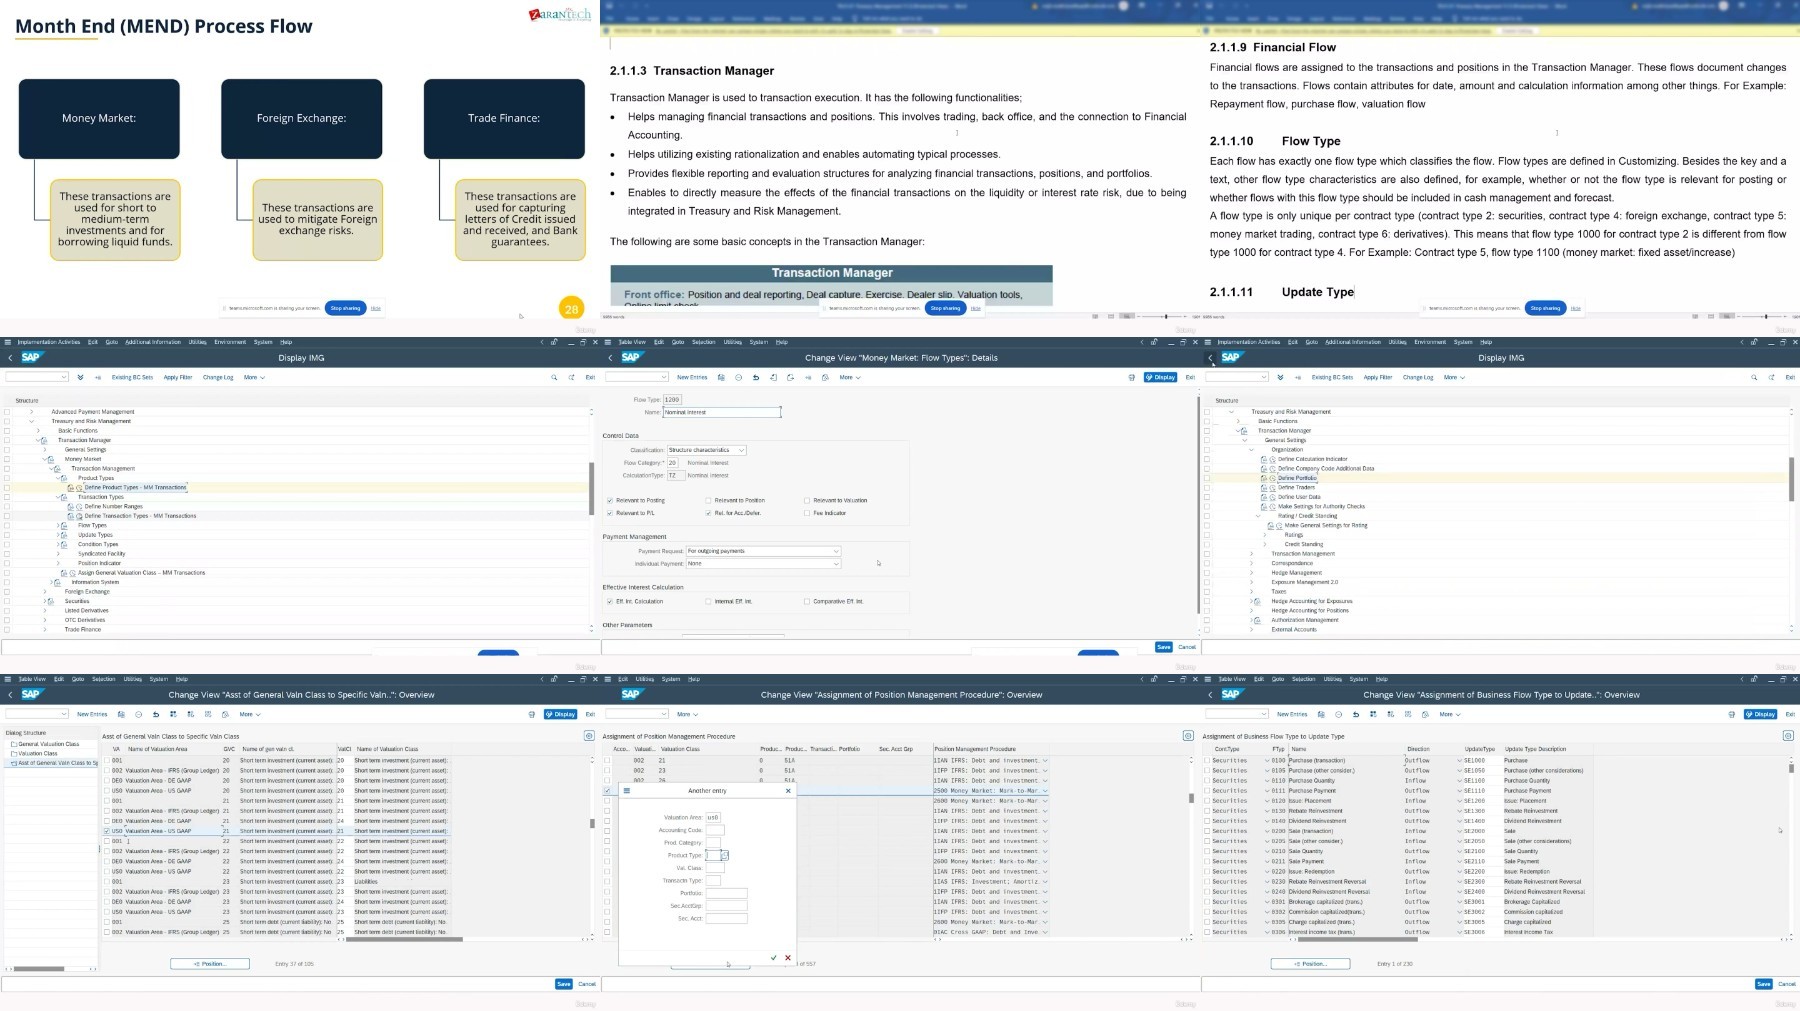Toggle the Relevant to Posting checkbox
This screenshot has width=1800, height=1011.
click(x=610, y=500)
